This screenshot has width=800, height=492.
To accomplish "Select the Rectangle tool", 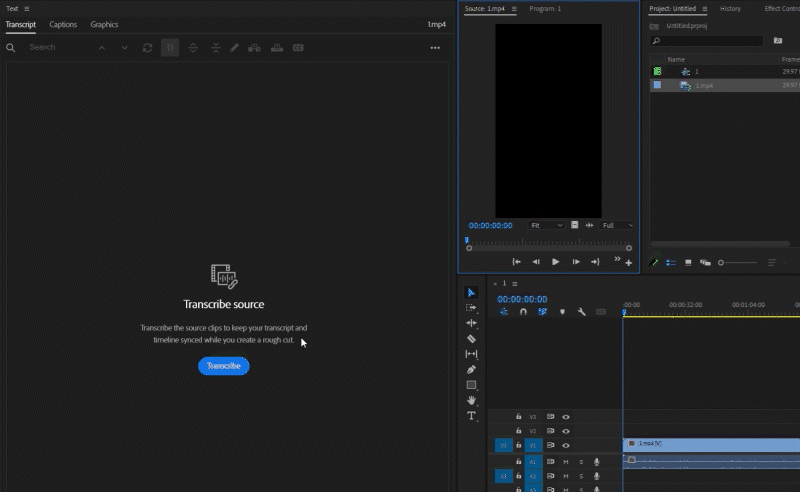I will (x=471, y=385).
